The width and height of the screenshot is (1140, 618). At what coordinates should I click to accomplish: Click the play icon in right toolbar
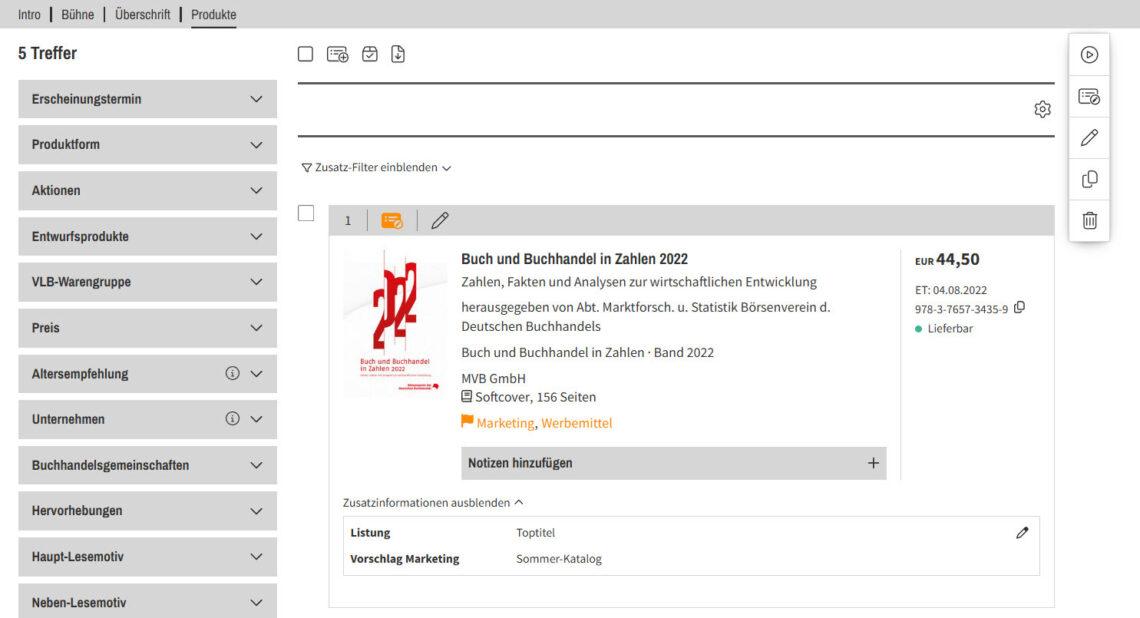click(x=1089, y=55)
